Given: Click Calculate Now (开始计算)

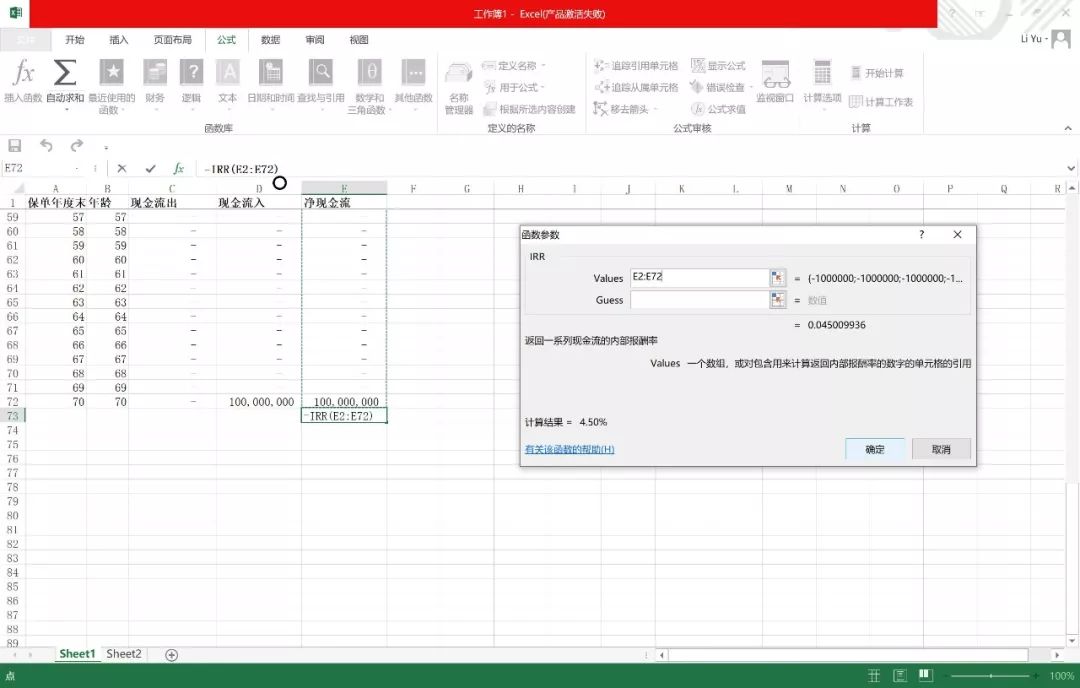Looking at the screenshot, I should tap(876, 73).
